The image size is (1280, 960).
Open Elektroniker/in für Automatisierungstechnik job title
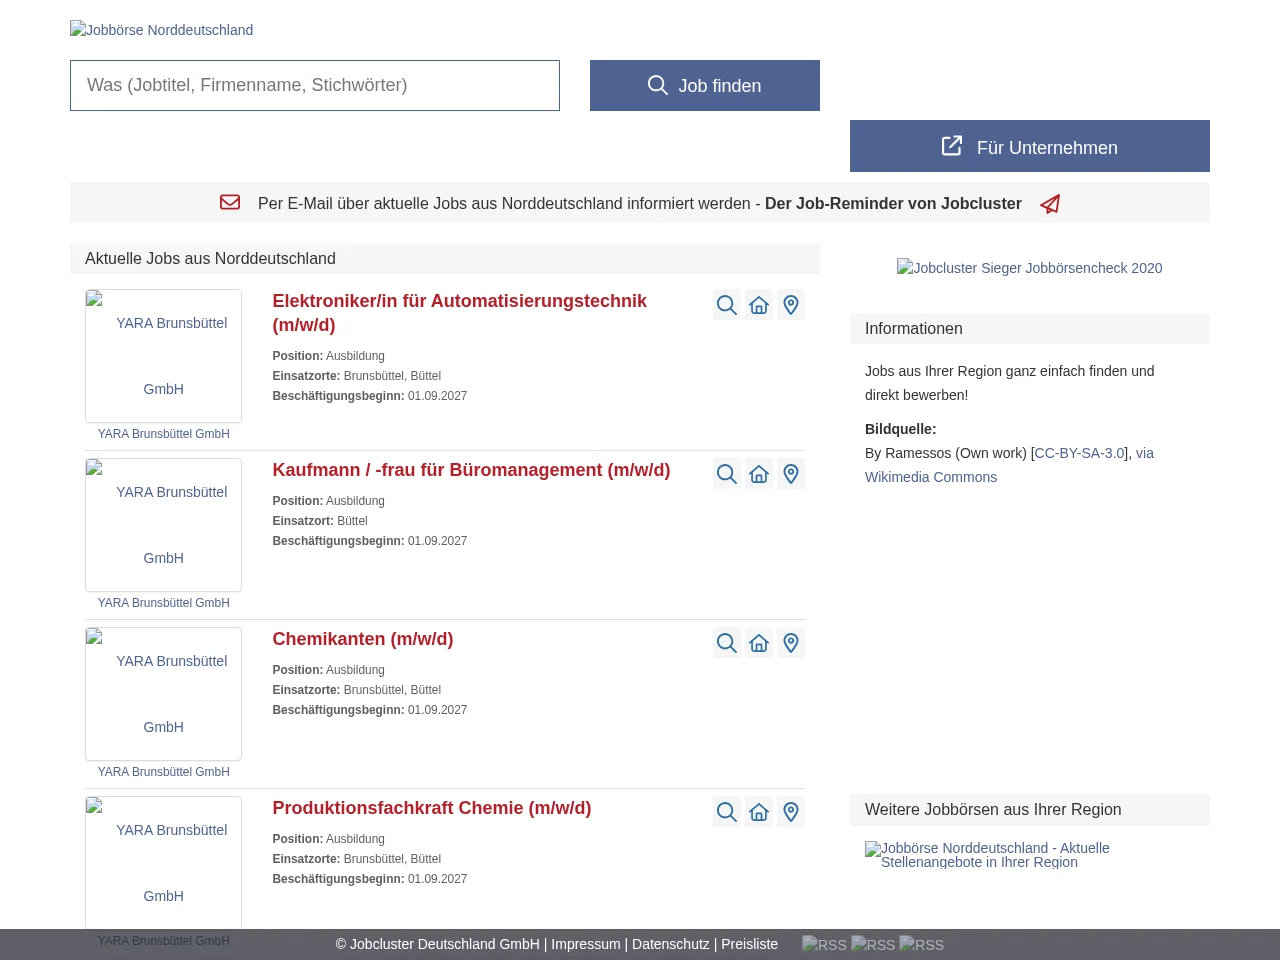pos(459,313)
